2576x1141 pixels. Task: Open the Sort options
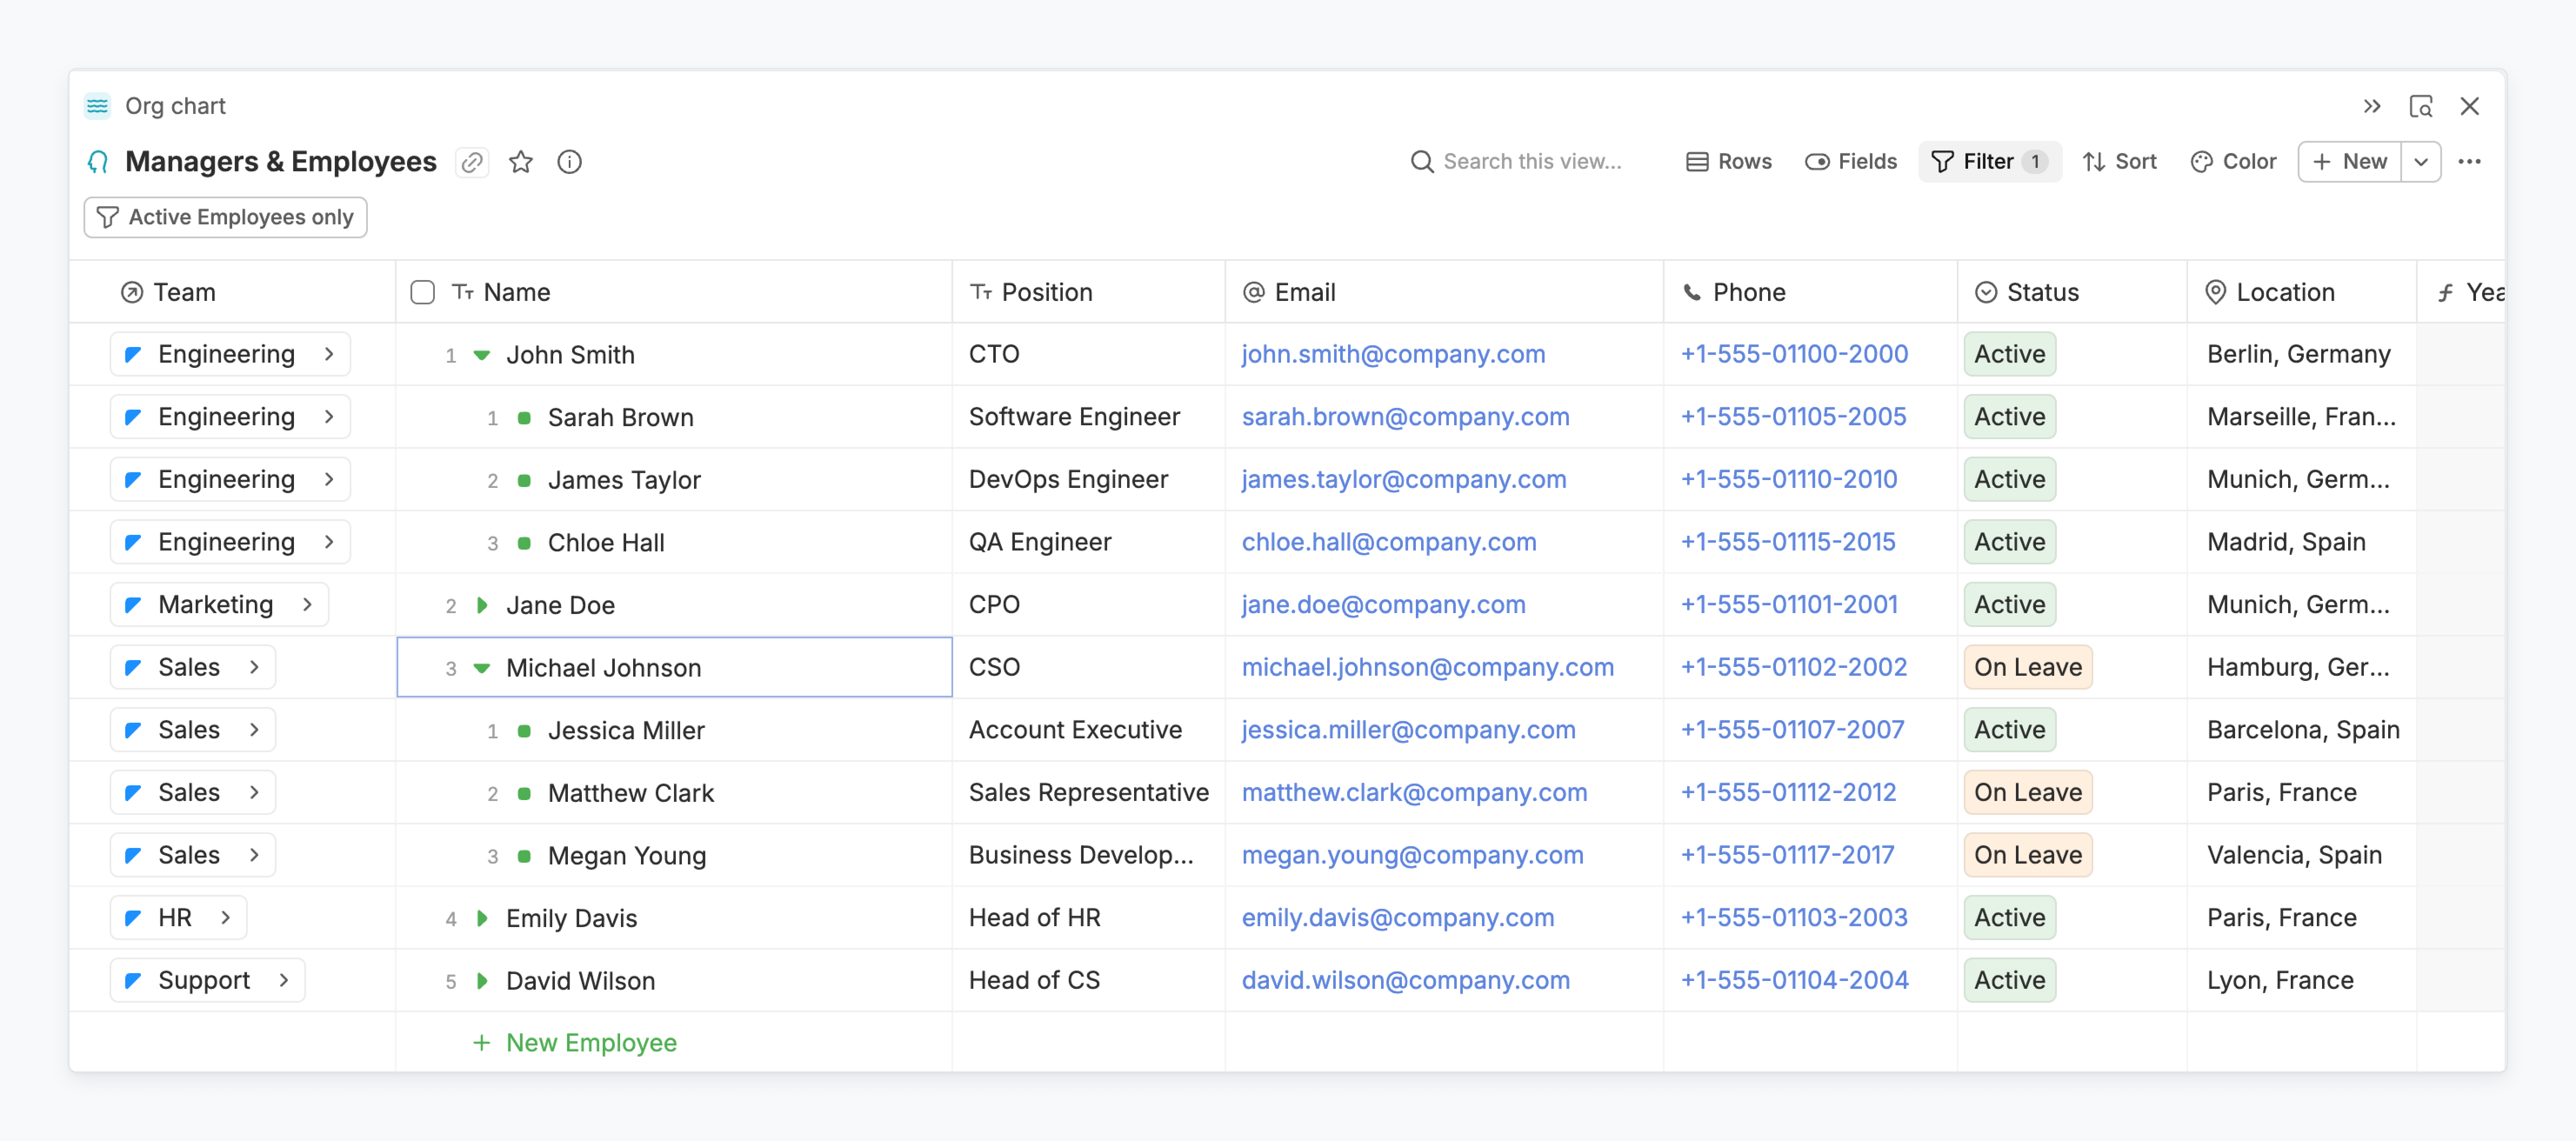point(2119,162)
